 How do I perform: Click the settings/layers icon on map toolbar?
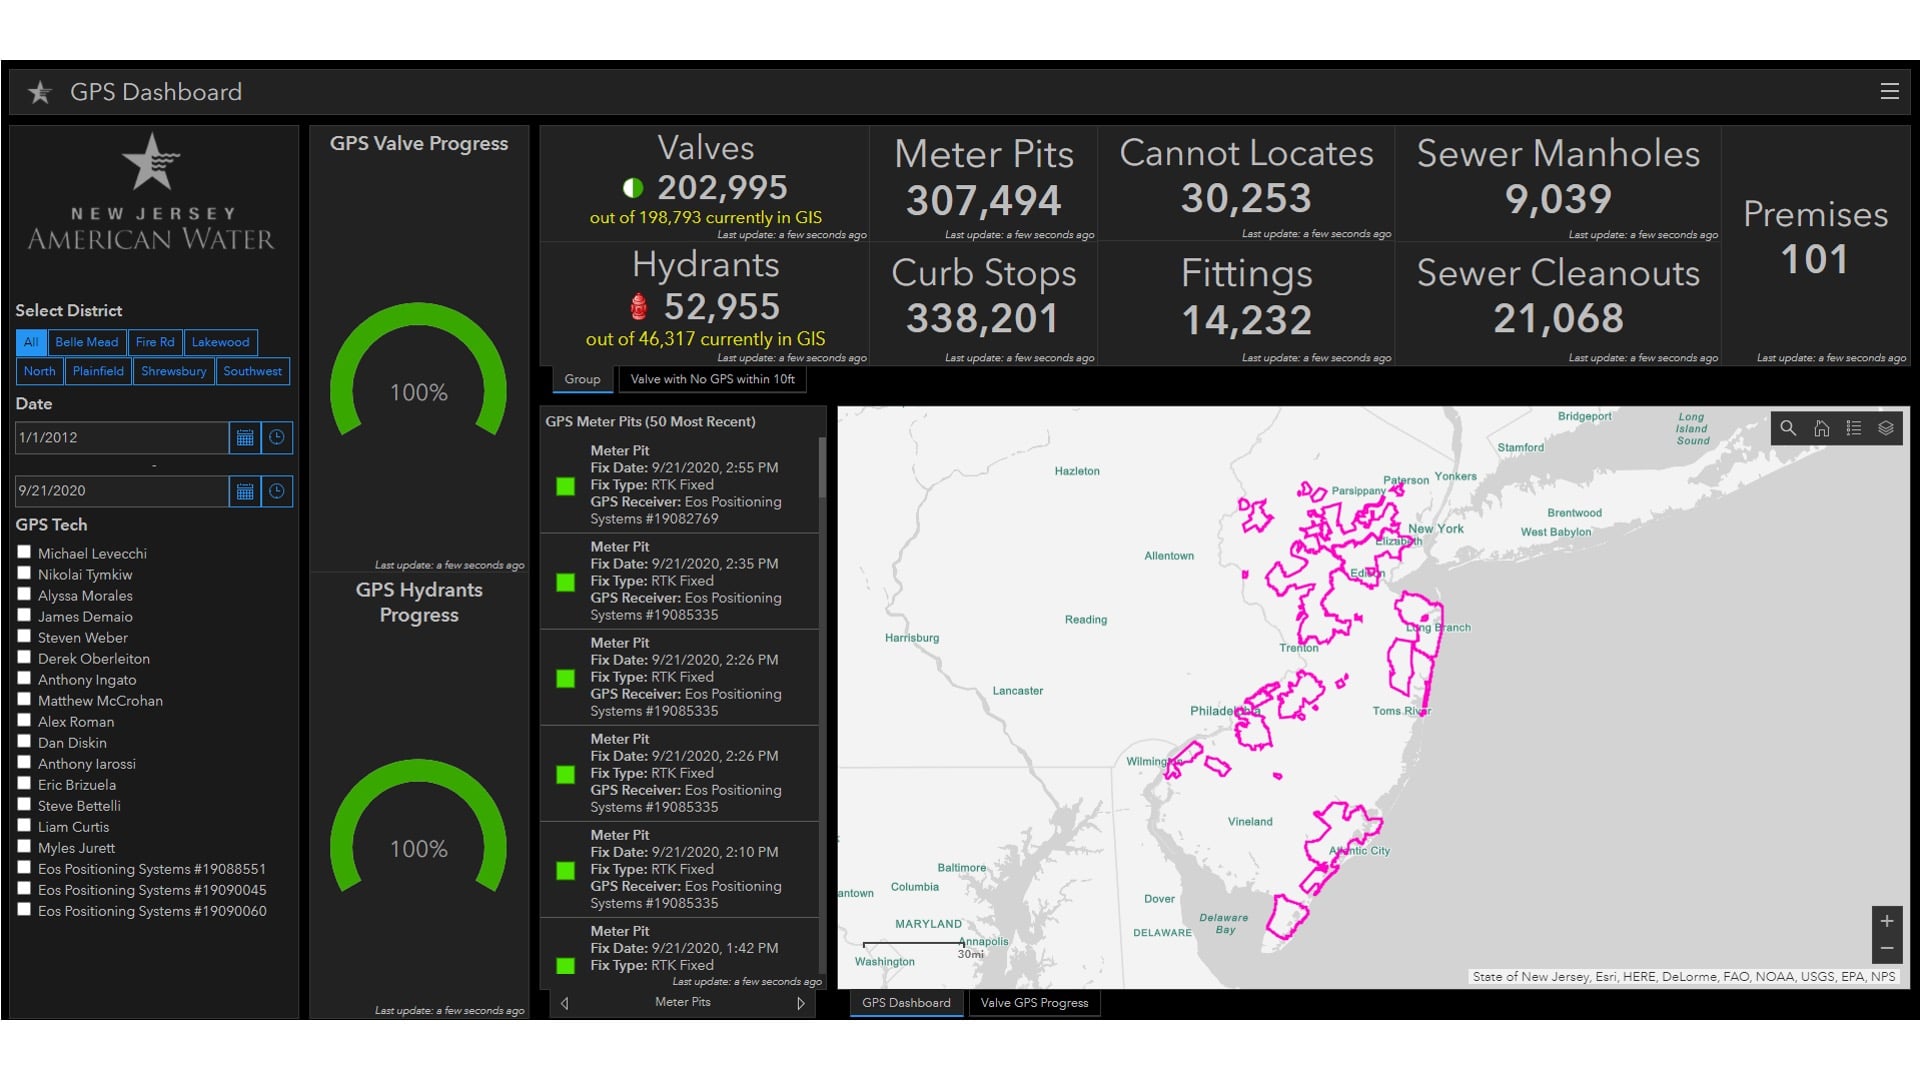click(1888, 429)
